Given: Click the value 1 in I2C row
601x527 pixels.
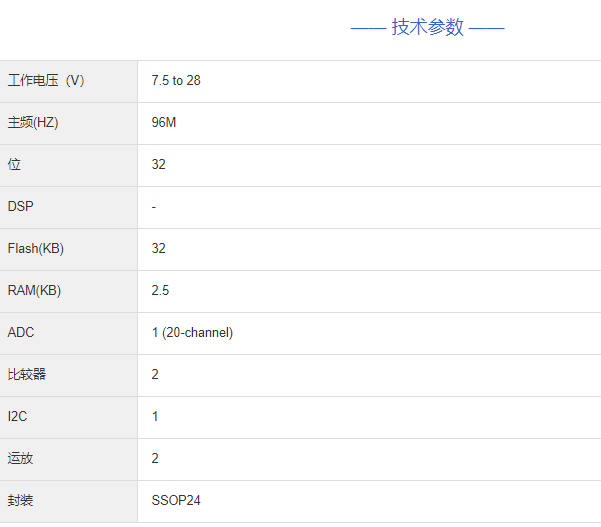Looking at the screenshot, I should tap(155, 416).
